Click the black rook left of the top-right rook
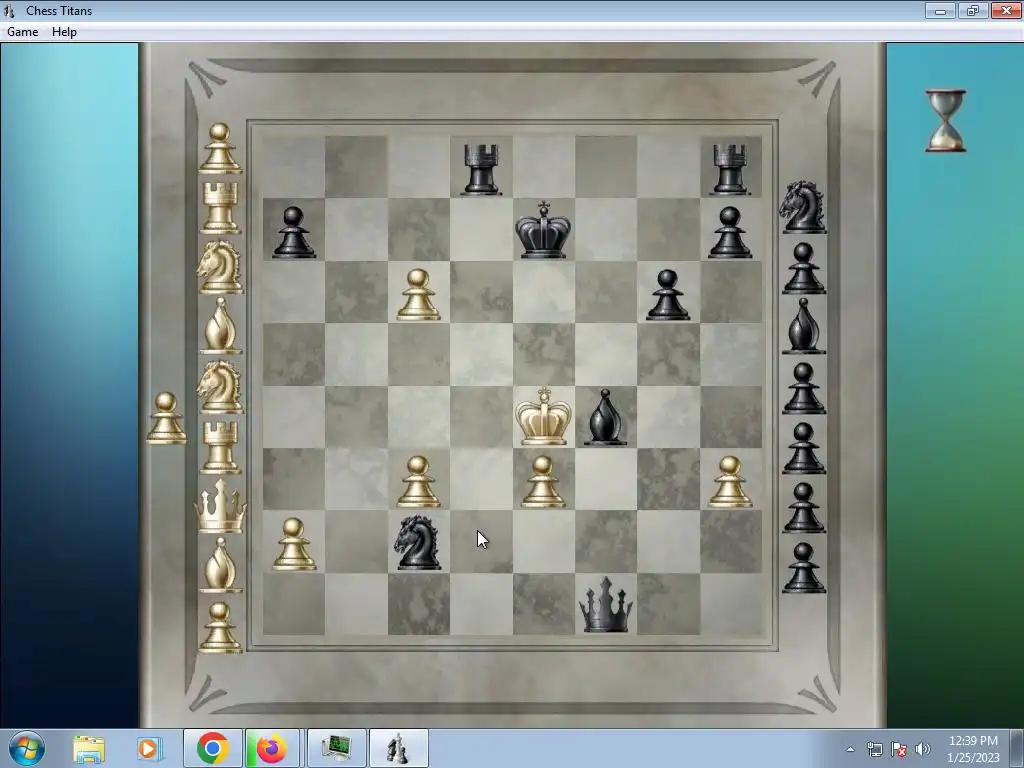This screenshot has height=768, width=1024. coord(481,169)
